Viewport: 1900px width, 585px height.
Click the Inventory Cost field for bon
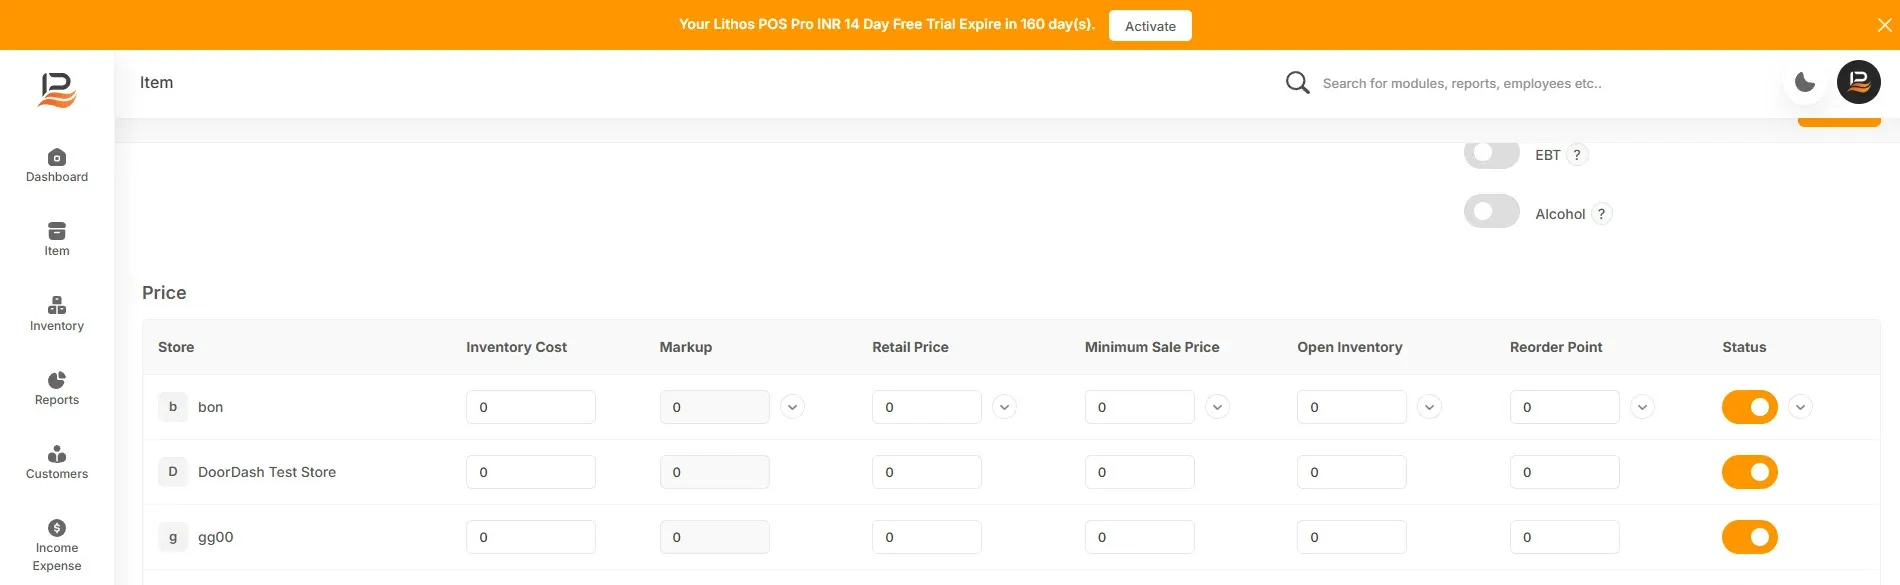click(x=530, y=407)
